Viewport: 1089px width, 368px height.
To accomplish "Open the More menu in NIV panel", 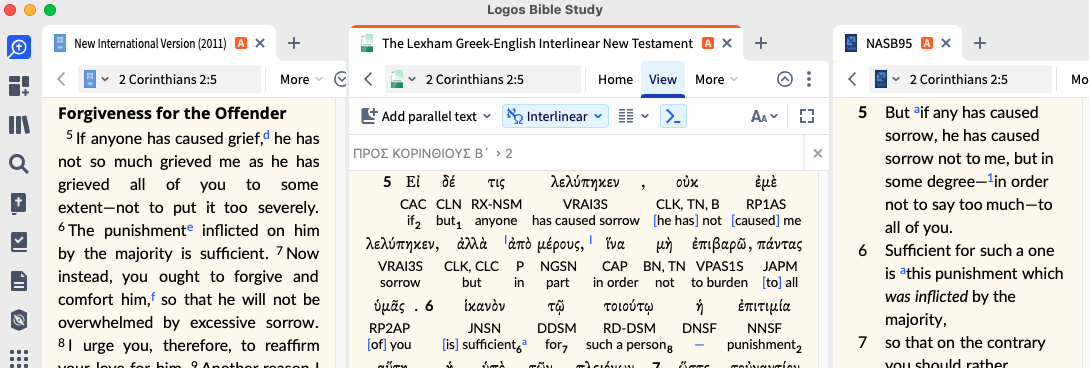I will click(x=301, y=79).
